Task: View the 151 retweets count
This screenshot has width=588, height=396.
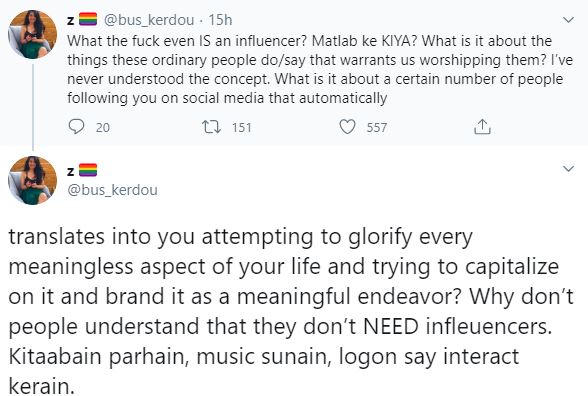Action: point(242,128)
